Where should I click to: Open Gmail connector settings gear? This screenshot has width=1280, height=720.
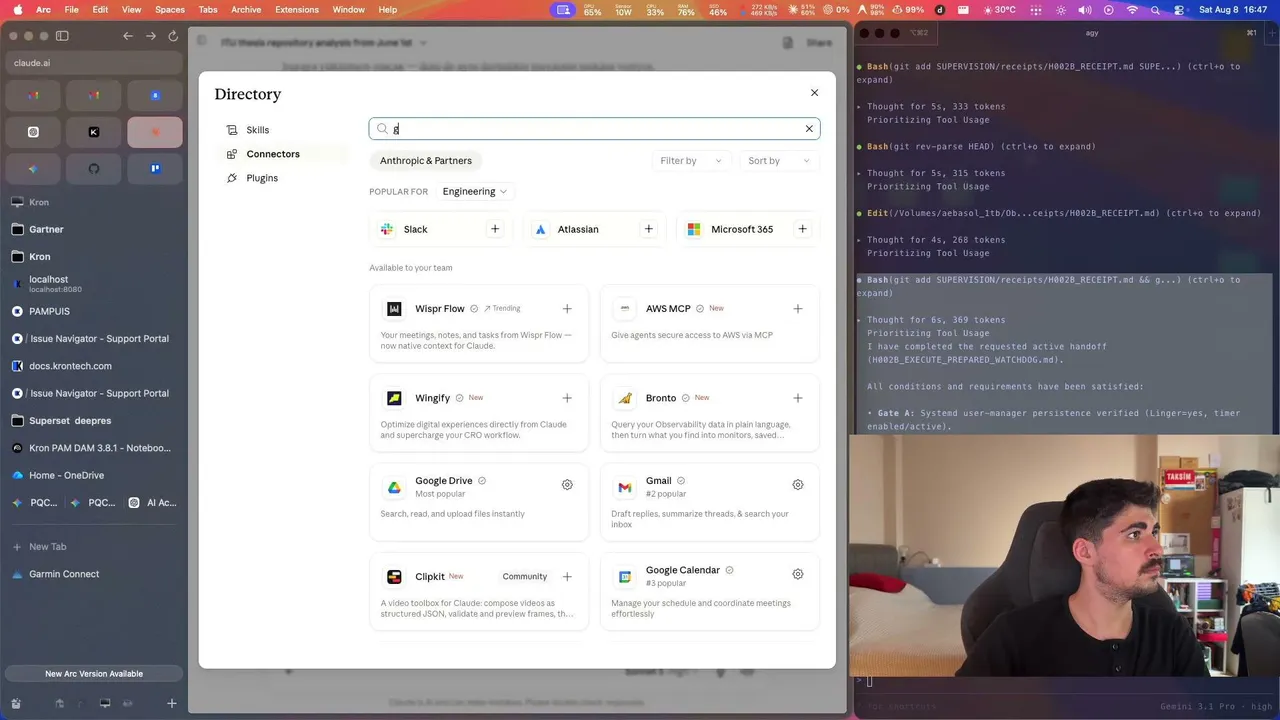tap(798, 485)
